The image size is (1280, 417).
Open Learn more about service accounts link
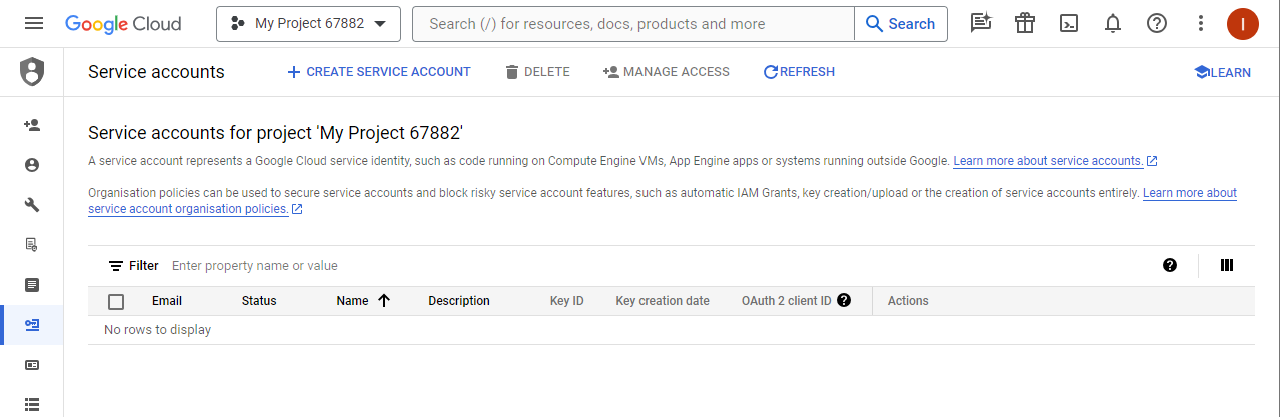tap(1048, 161)
